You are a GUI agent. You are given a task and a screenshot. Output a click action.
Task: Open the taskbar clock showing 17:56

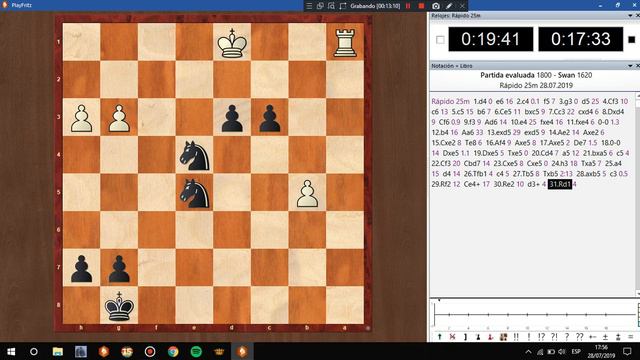[601, 351]
